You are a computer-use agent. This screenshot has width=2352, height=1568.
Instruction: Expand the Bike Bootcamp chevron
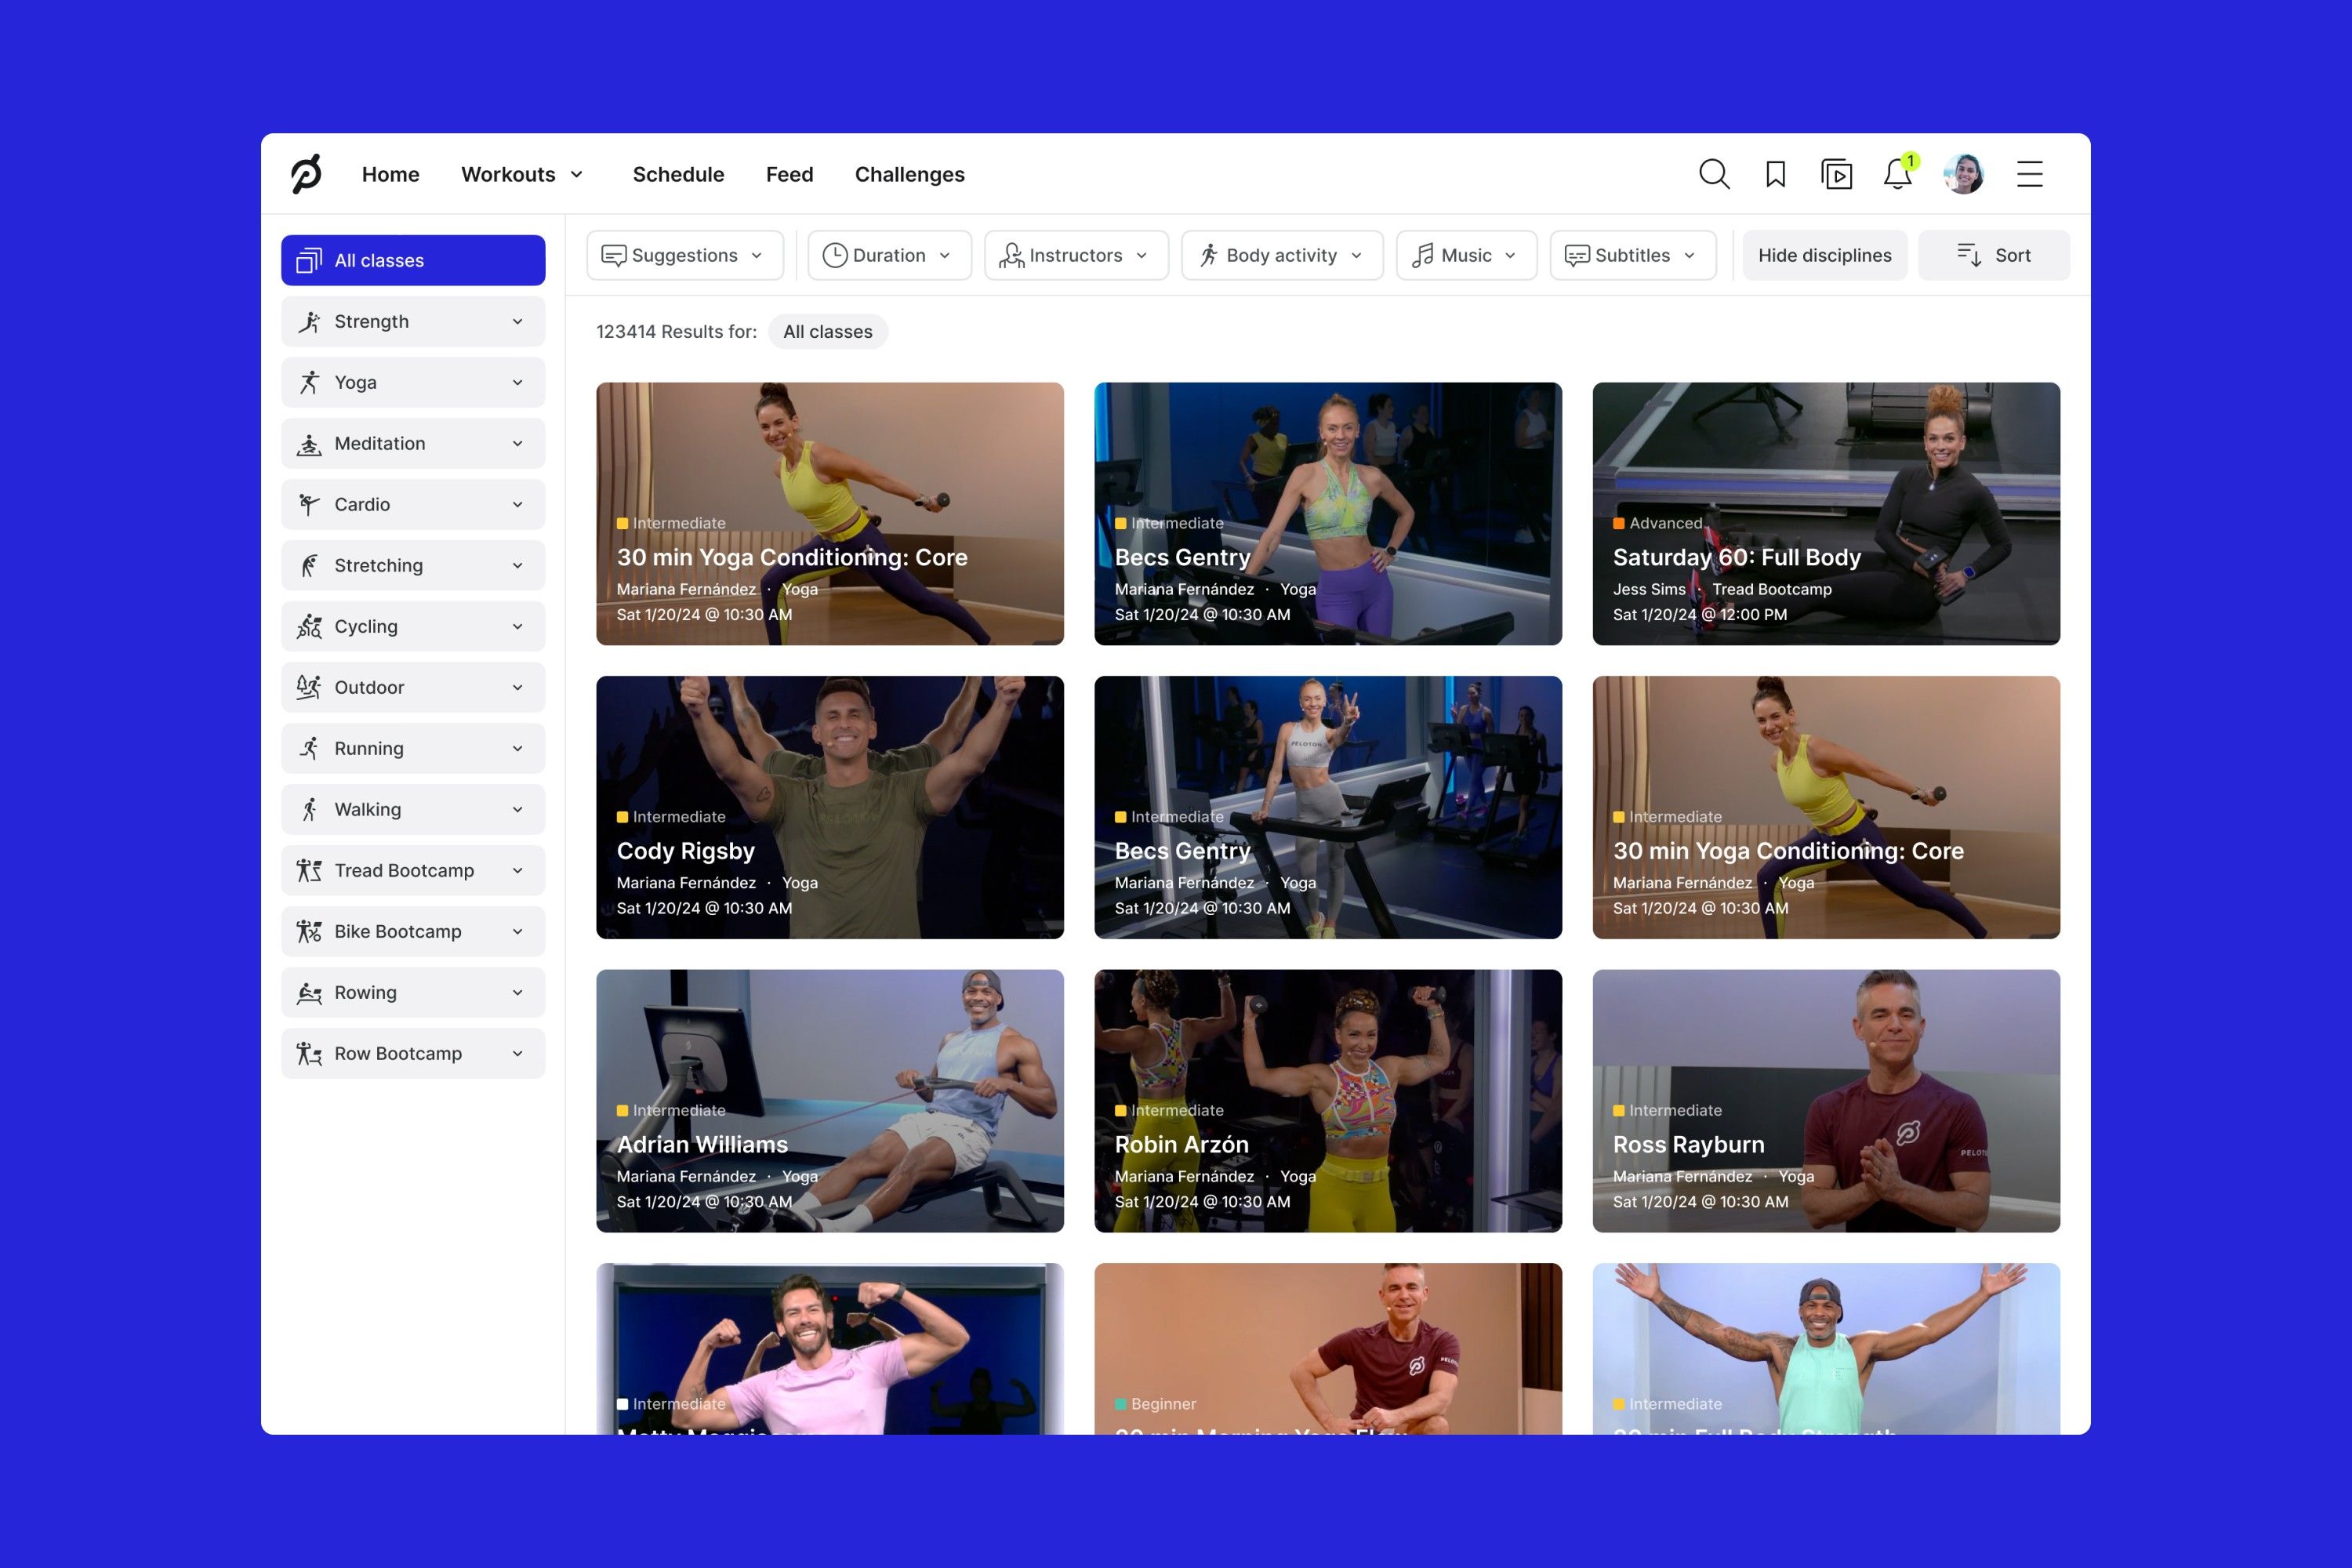tap(517, 931)
